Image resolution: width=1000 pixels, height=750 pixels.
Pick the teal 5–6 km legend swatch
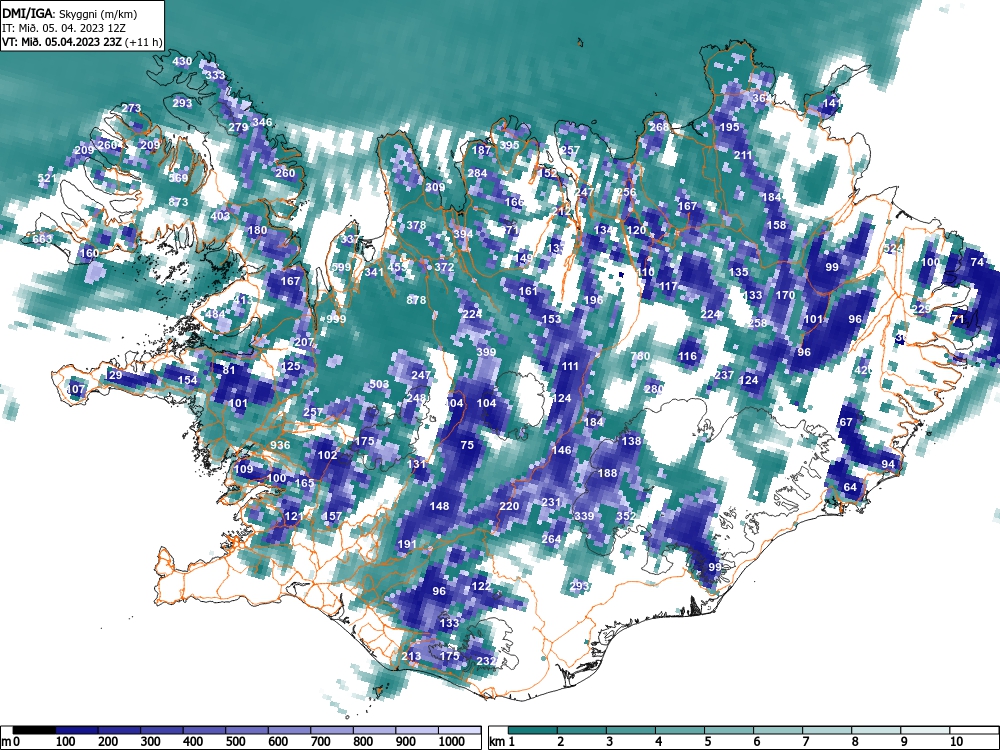click(x=729, y=730)
